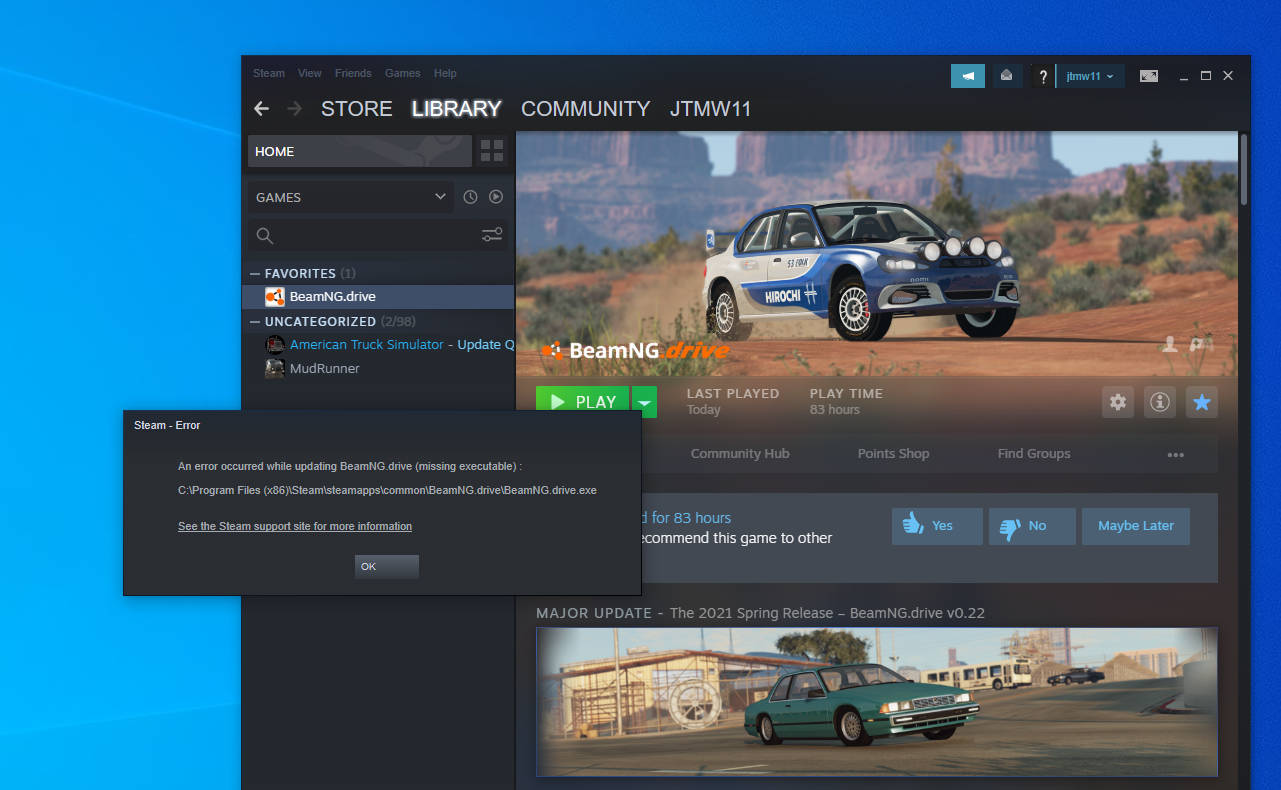
Task: Open the Community Hub link
Action: [x=740, y=454]
